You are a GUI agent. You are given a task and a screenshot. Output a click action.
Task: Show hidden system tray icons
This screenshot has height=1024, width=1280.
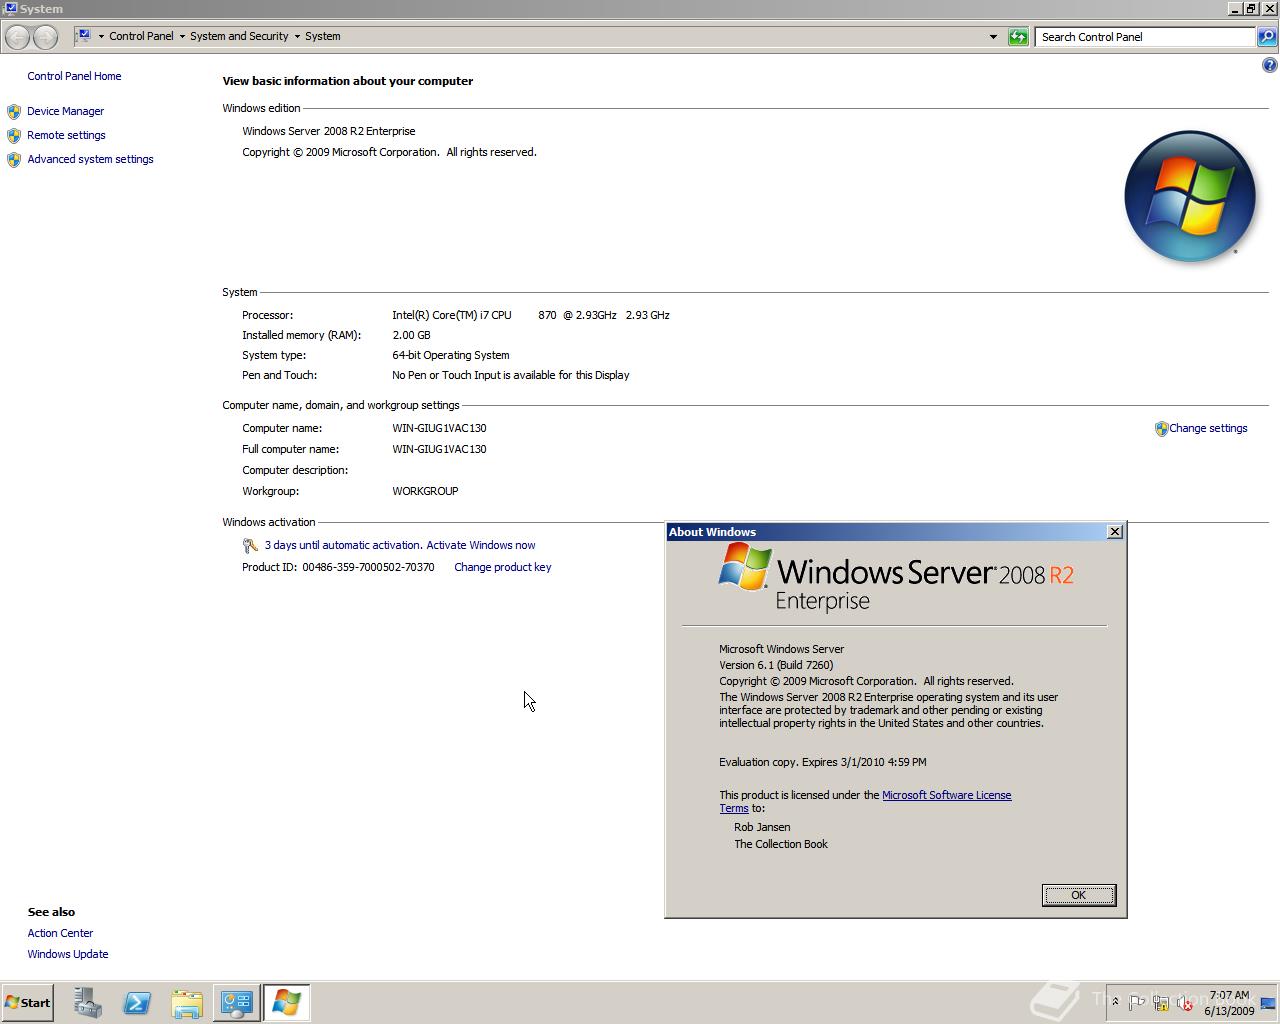(1115, 1002)
